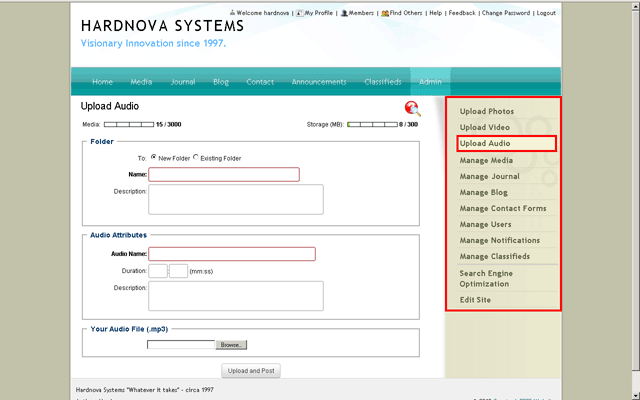The height and width of the screenshot is (400, 640).
Task: Switch to the Classifieds nav tab
Action: (383, 82)
